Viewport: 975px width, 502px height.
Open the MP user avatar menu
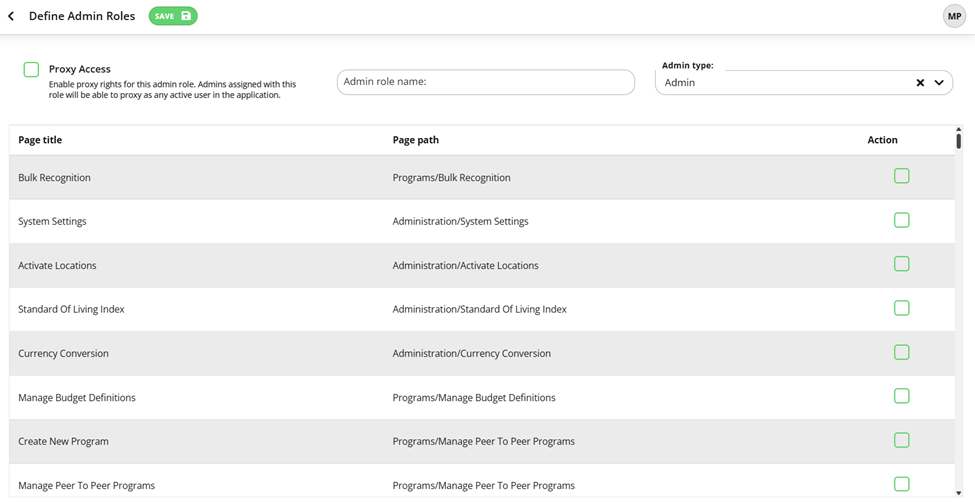tap(954, 16)
